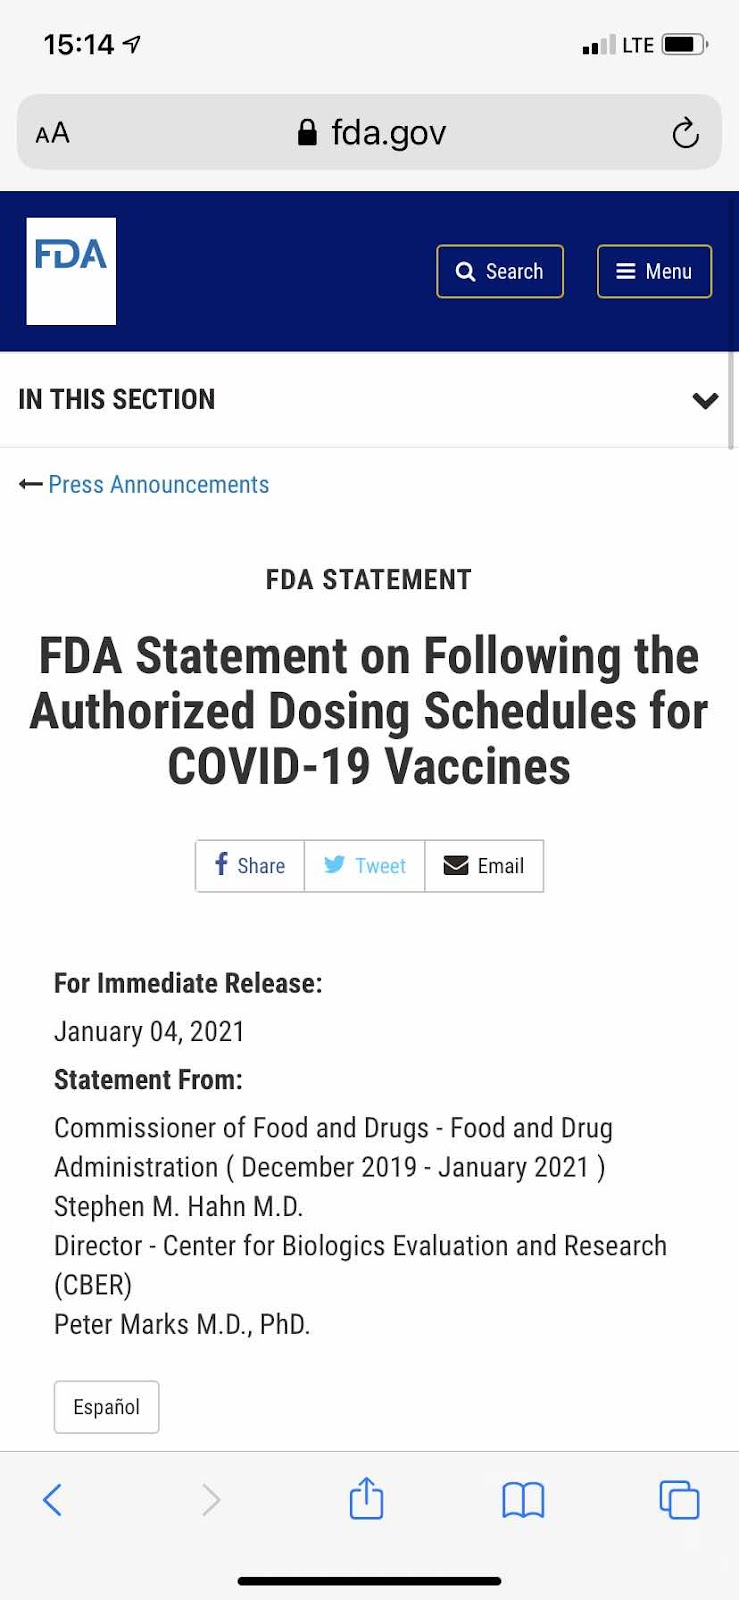
Task: Tap the fda.gov address field
Action: (369, 132)
